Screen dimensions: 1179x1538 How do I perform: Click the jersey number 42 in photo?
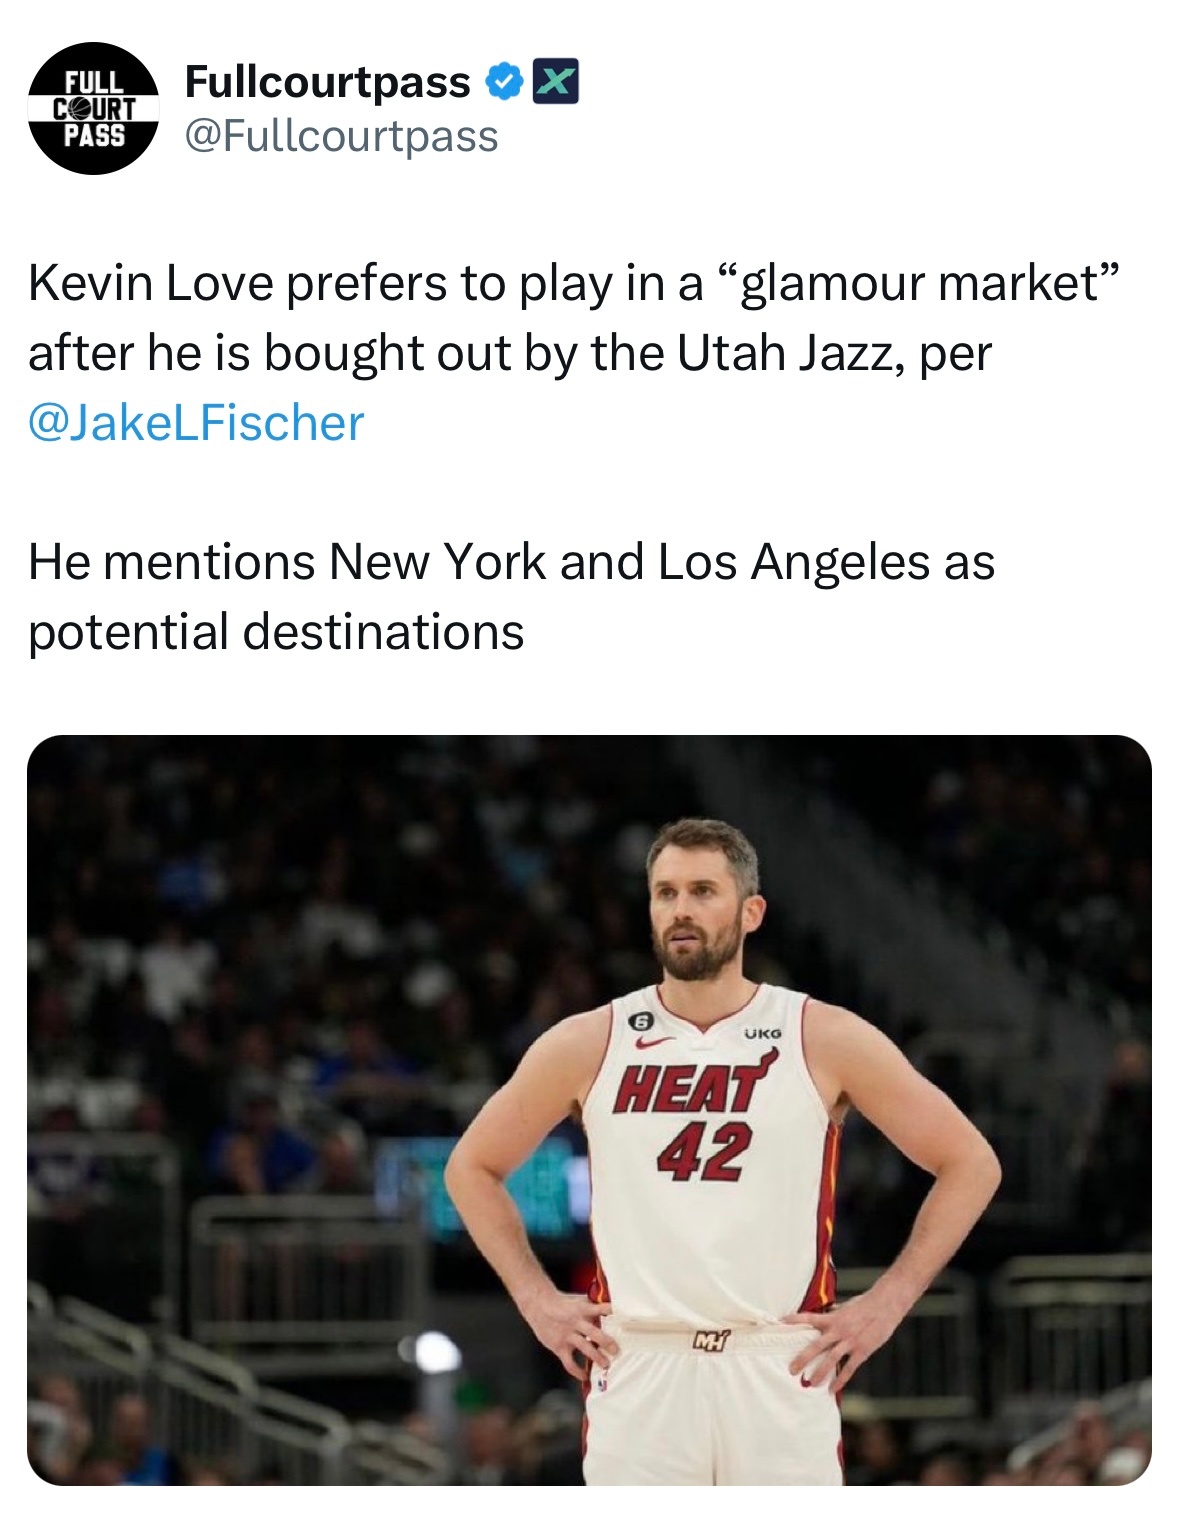703,1151
